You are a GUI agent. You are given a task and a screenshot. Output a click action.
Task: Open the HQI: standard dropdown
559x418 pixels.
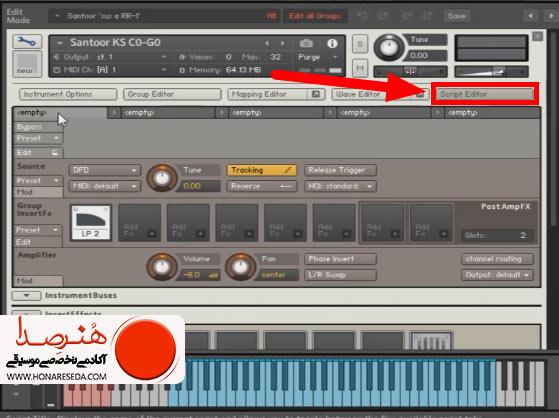pos(340,186)
